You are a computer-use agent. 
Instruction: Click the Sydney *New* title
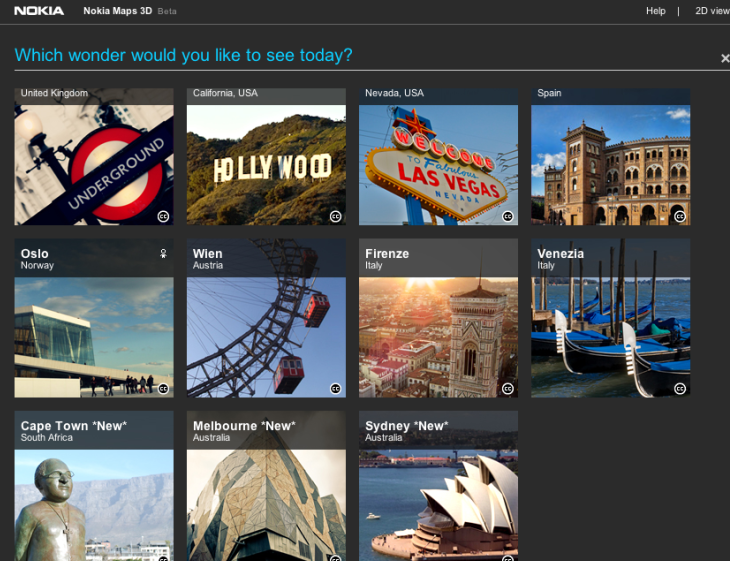tap(406, 426)
